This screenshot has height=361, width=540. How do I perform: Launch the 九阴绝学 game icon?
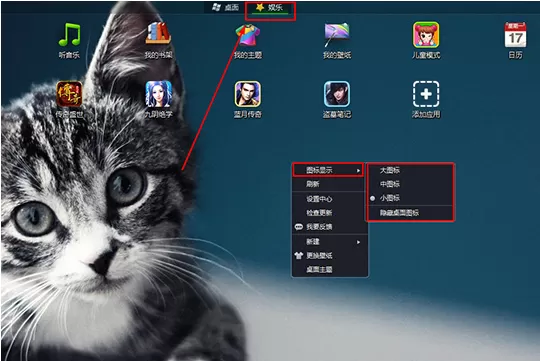pos(158,94)
